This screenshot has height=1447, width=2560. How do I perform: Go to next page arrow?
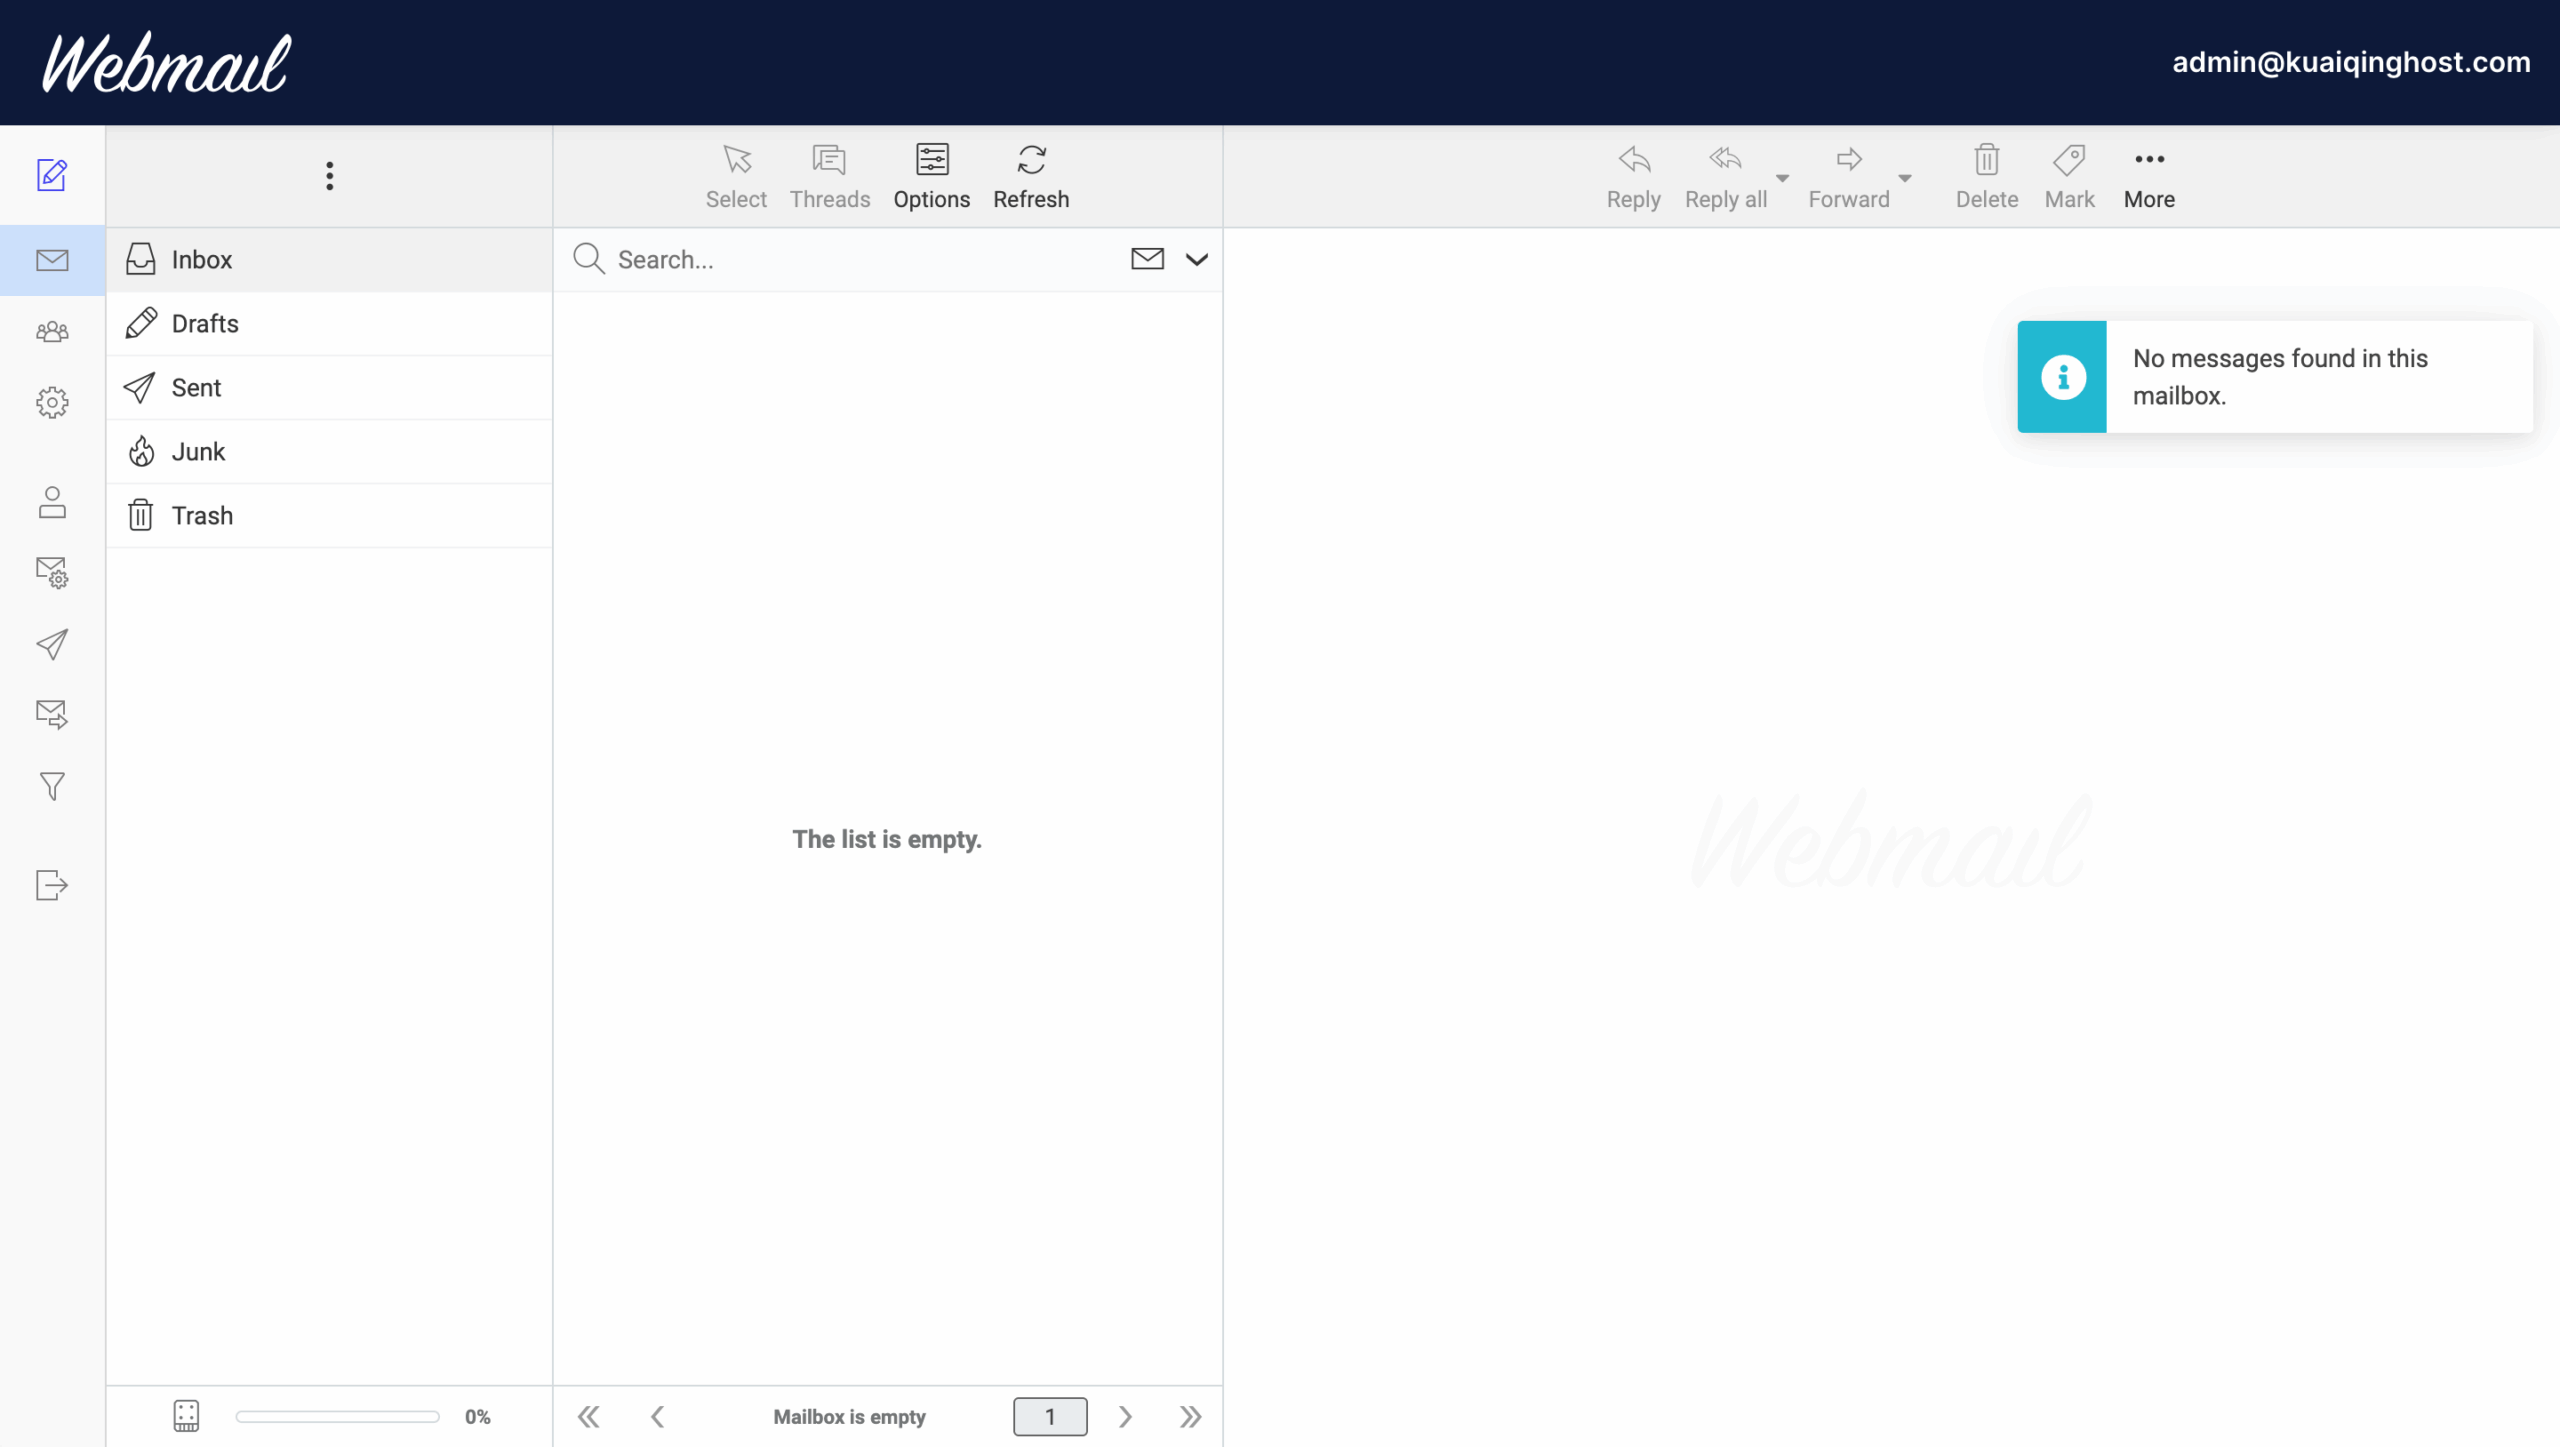[x=1125, y=1416]
